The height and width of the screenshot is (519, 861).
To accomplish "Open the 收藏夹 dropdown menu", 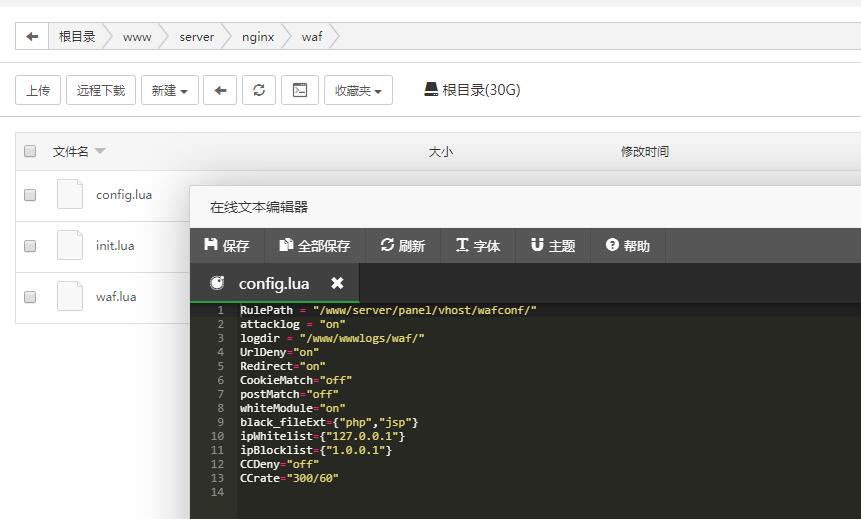I will [357, 90].
